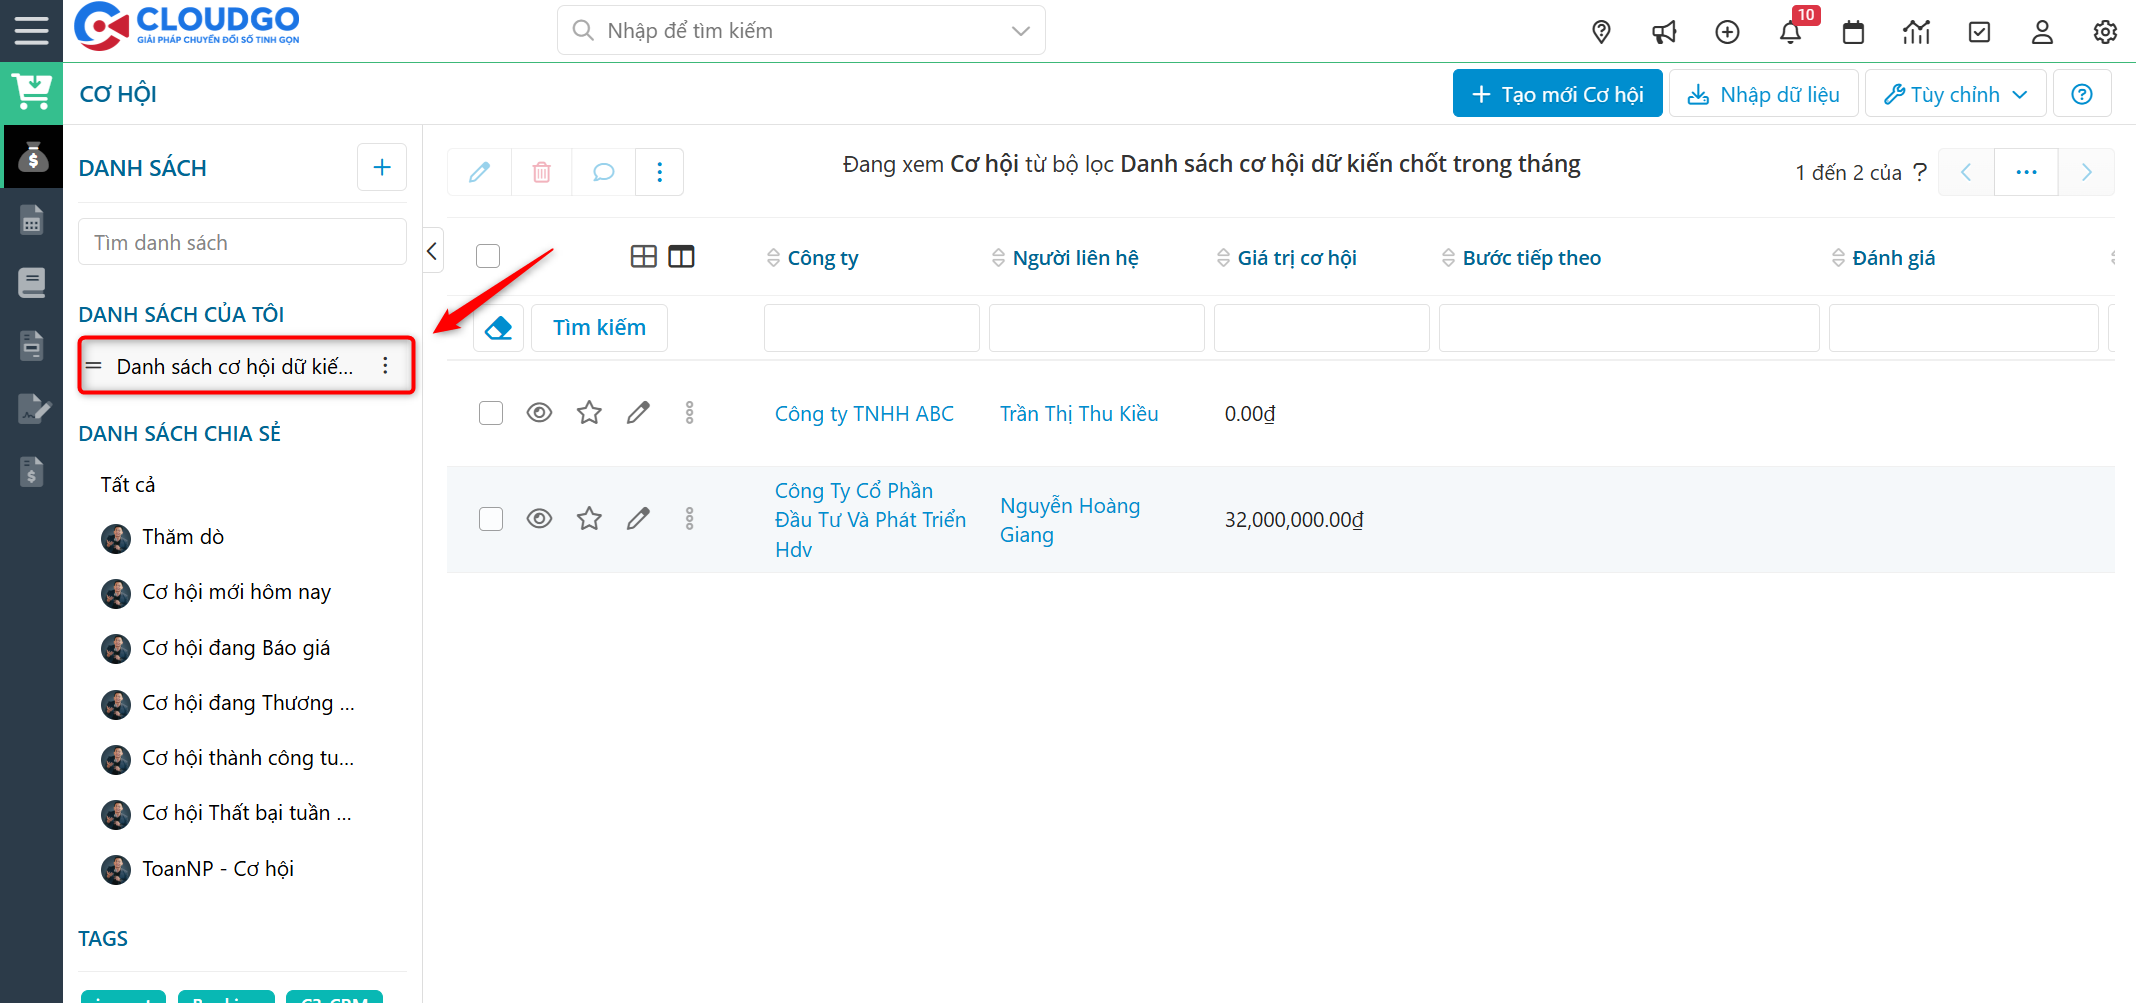Expand the Tùy chỉnh dropdown
2136x1003 pixels.
point(1955,94)
